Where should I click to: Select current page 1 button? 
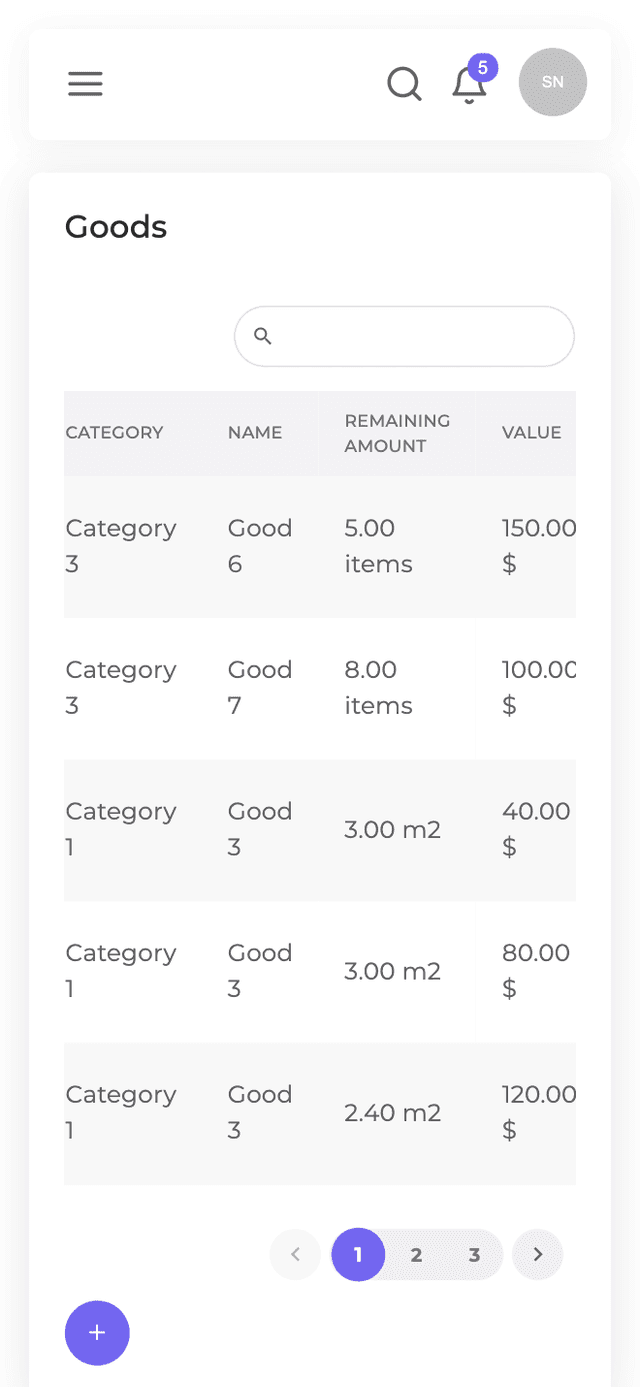(x=358, y=1254)
